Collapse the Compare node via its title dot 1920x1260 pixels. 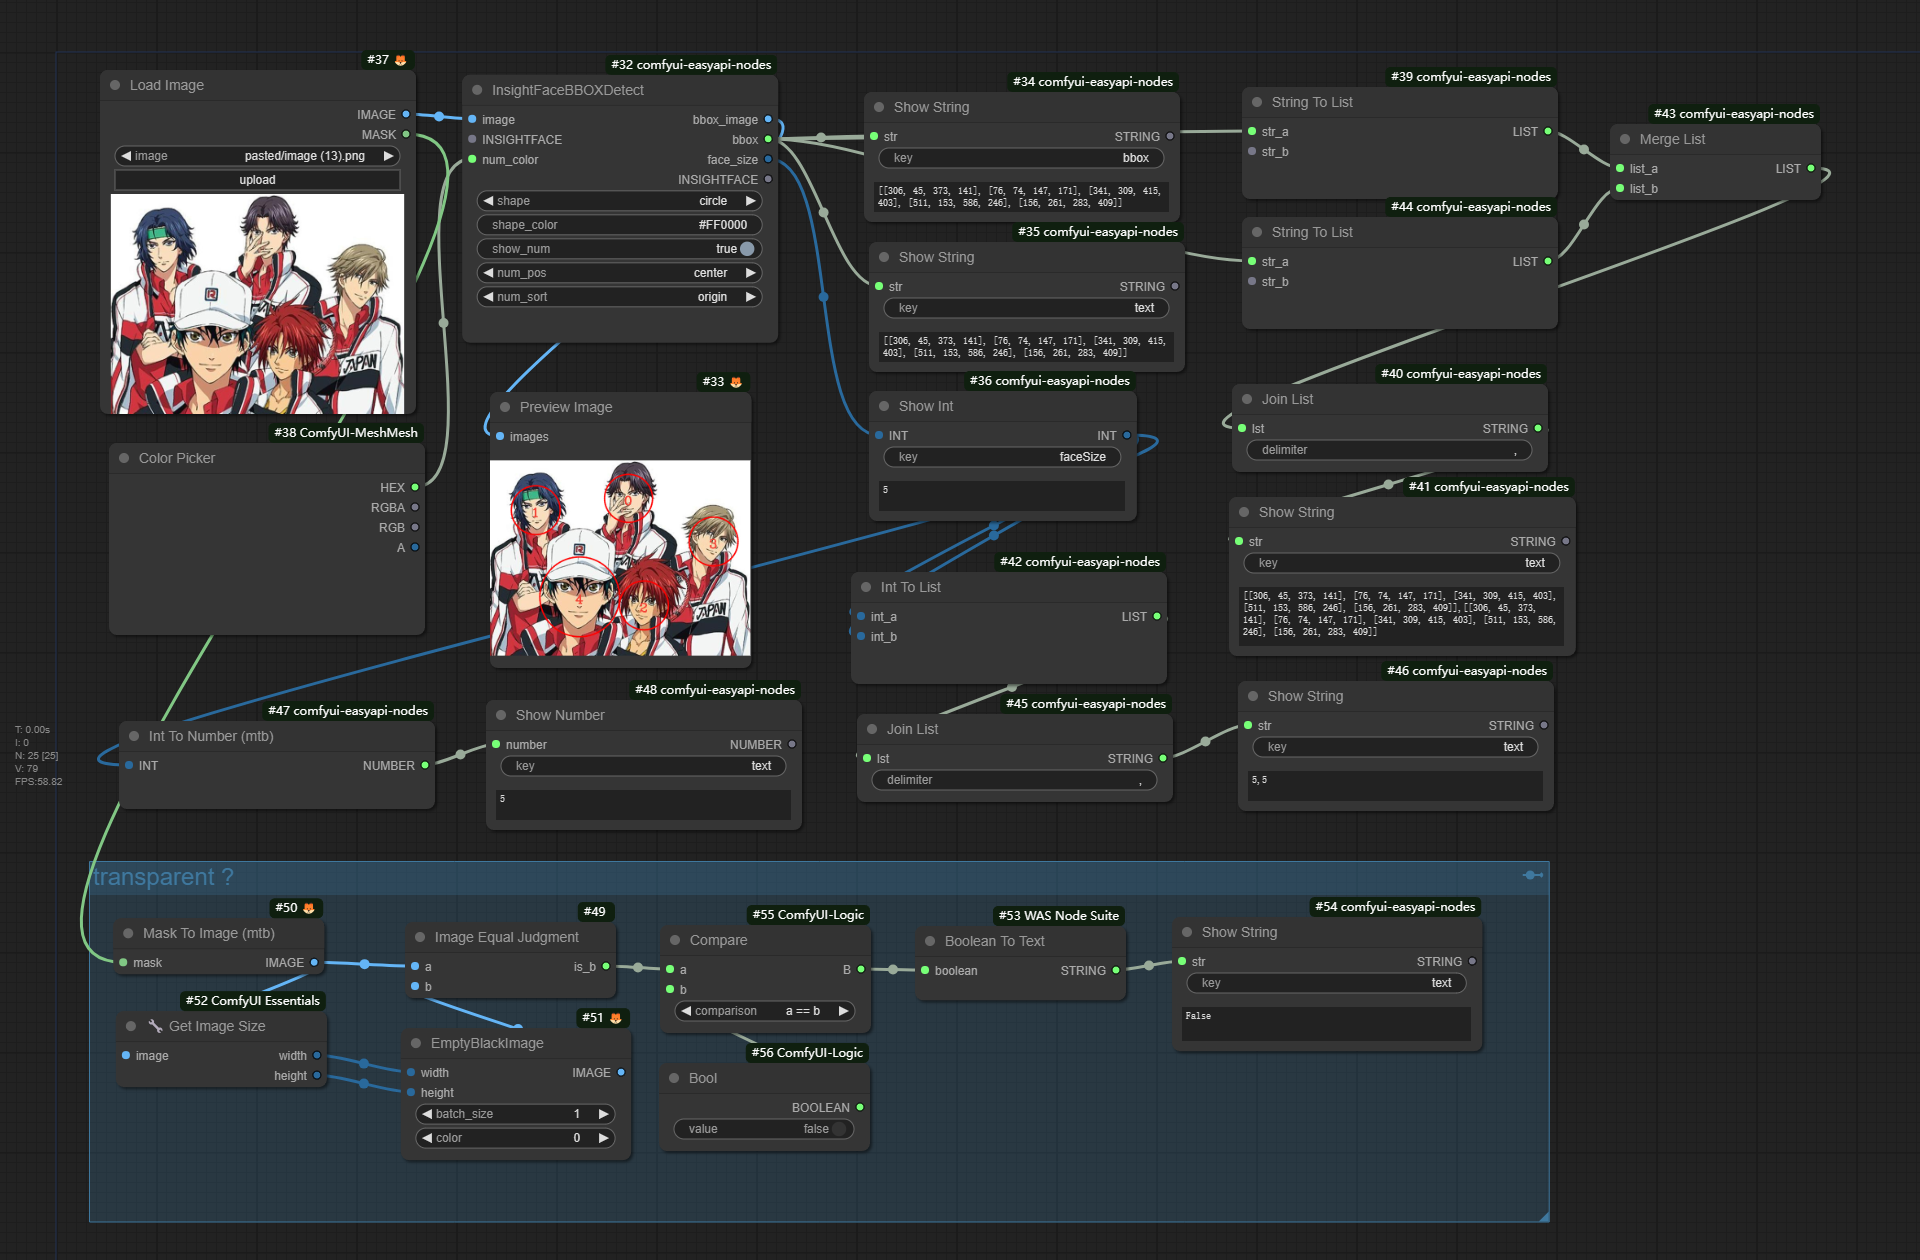675,940
